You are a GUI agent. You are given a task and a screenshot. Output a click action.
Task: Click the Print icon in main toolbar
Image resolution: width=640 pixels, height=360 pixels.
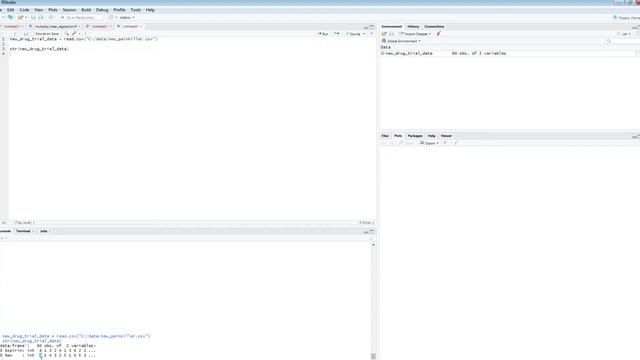point(51,18)
